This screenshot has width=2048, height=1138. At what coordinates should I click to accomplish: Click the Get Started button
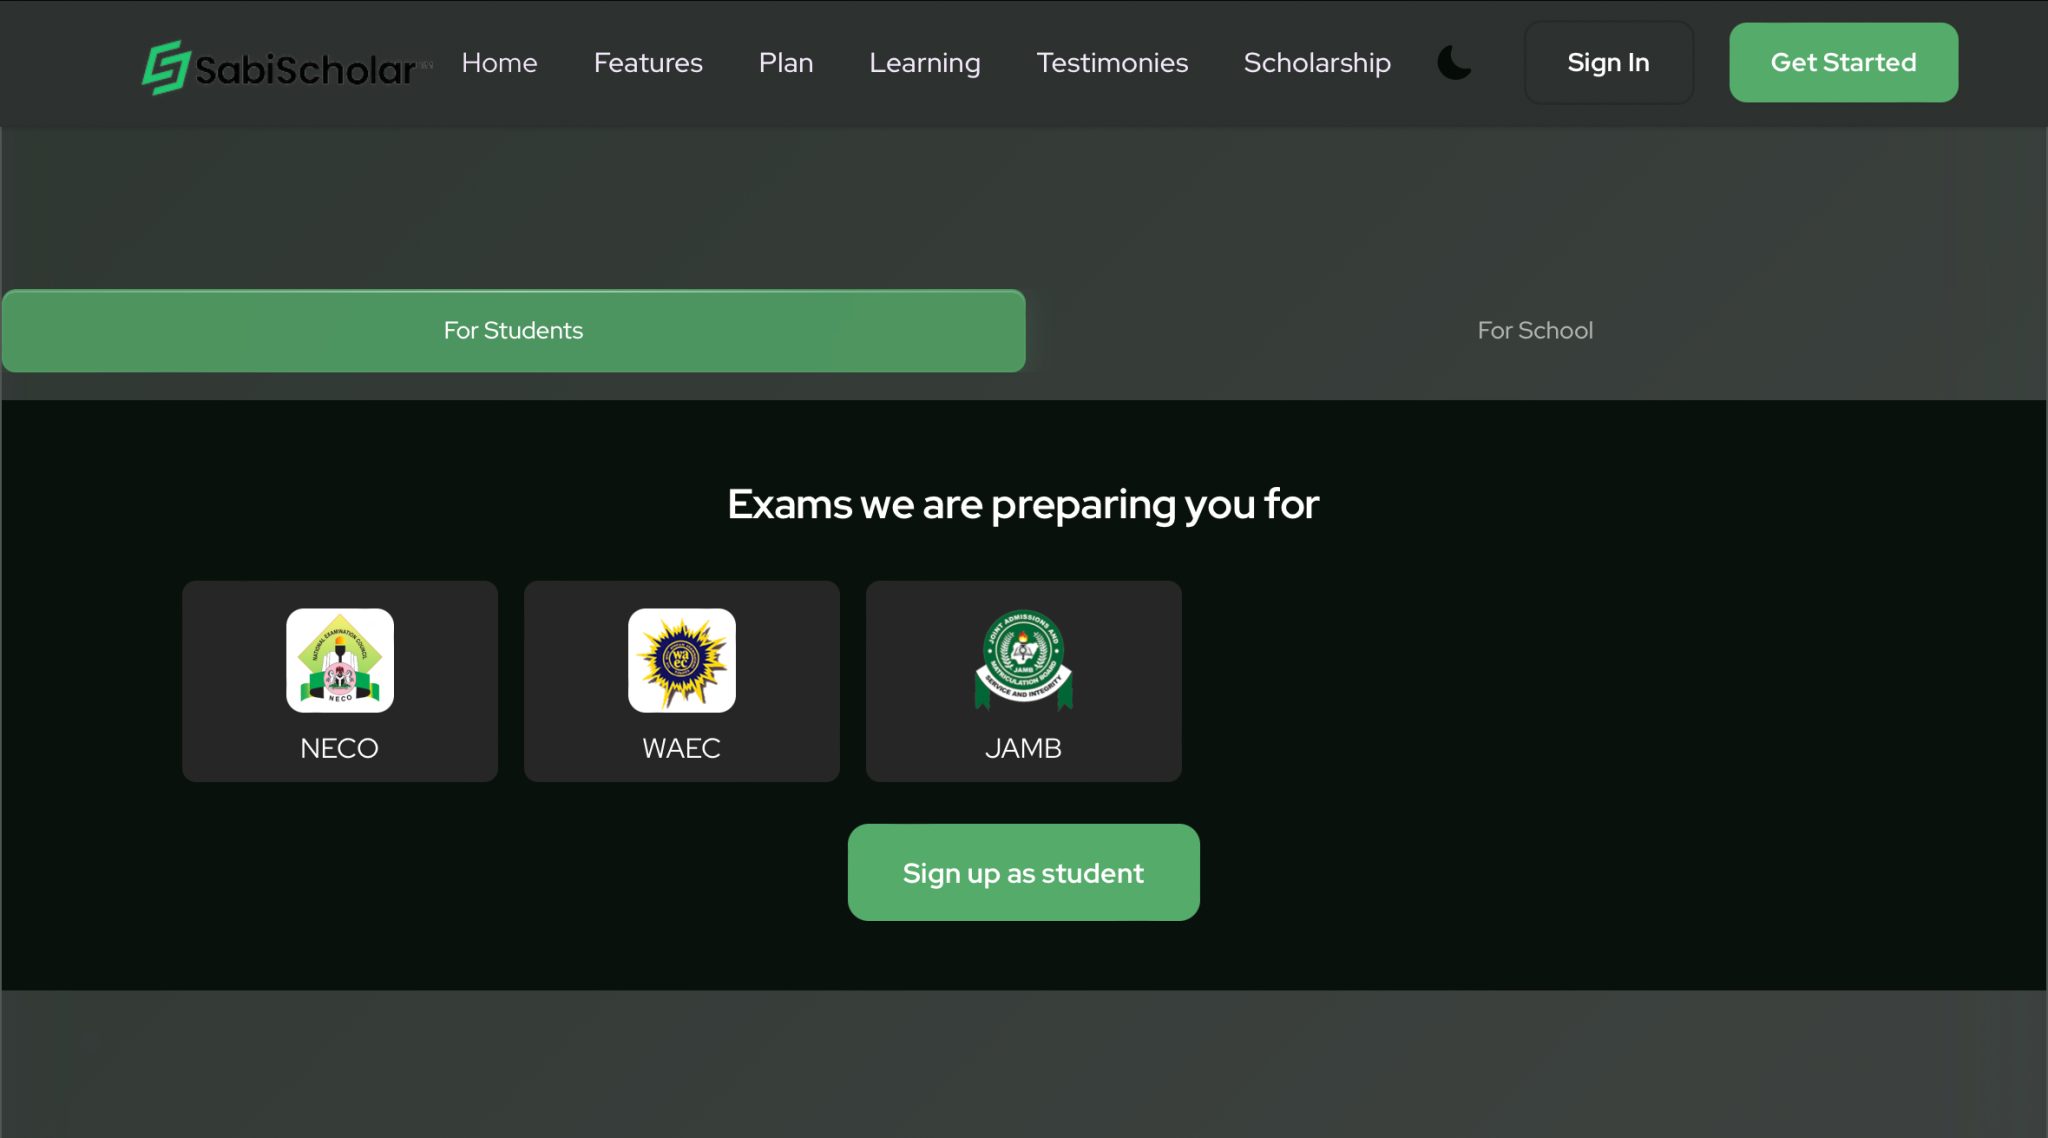click(1844, 63)
